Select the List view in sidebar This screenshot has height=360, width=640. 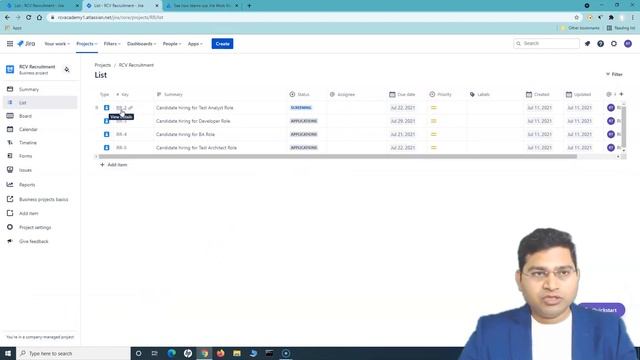[40, 102]
